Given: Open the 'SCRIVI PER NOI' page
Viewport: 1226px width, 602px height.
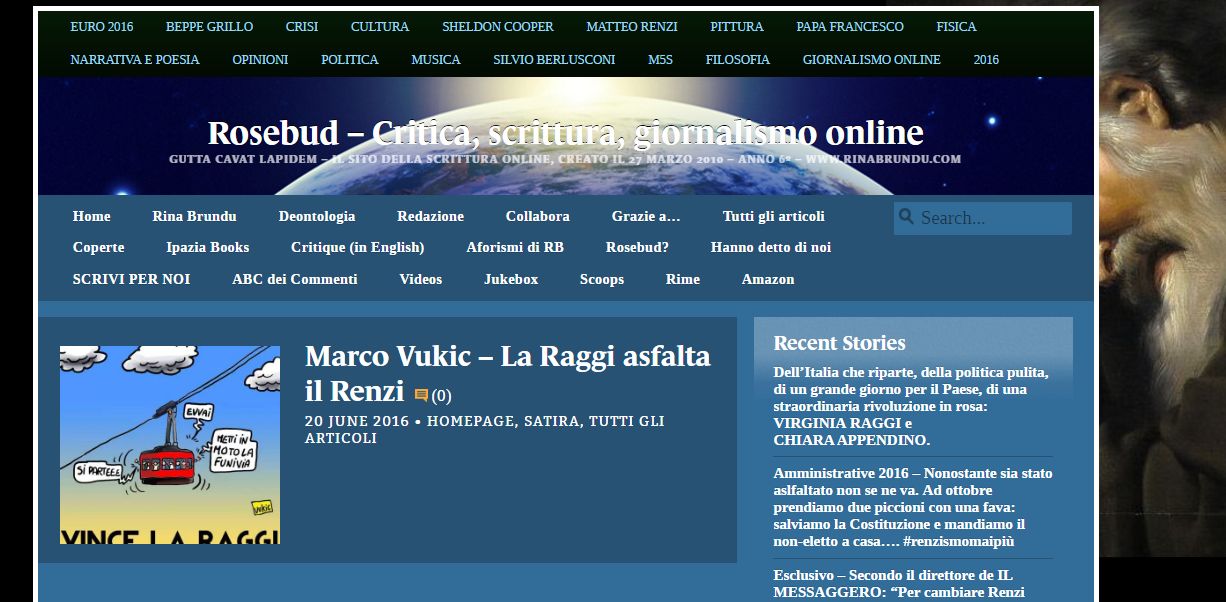Looking at the screenshot, I should tap(131, 279).
